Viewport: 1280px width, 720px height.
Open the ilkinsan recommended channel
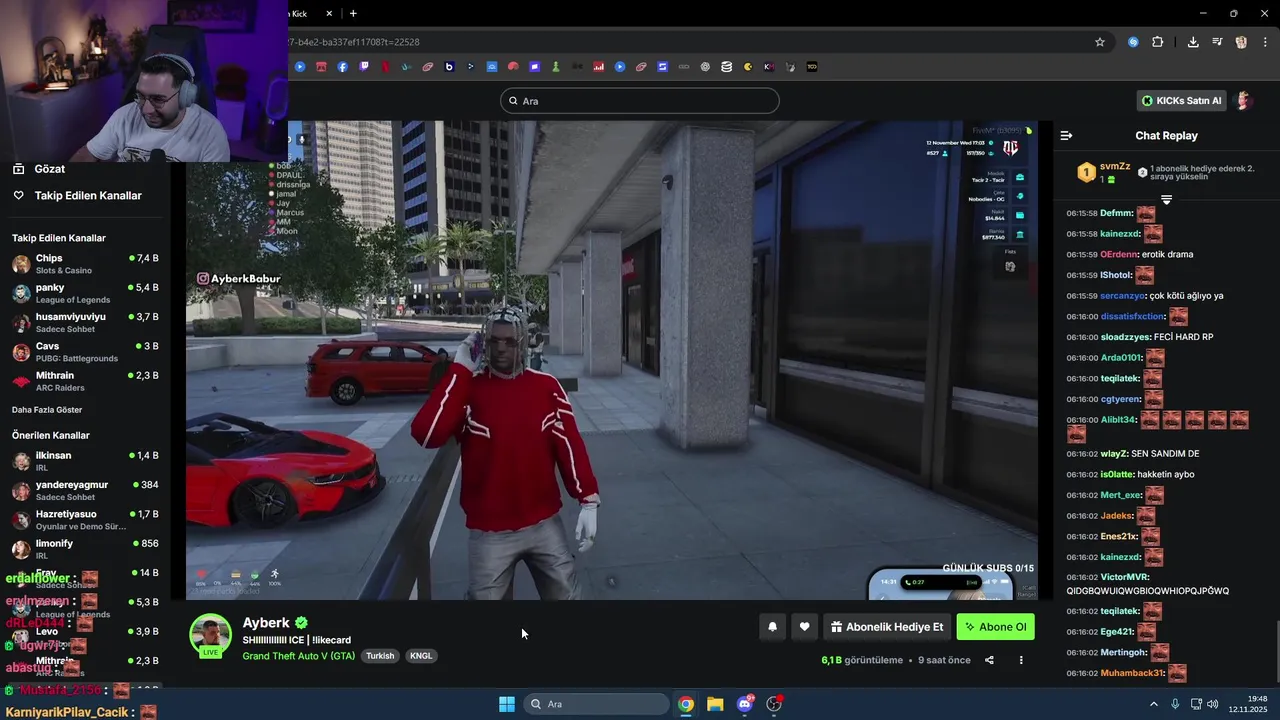pyautogui.click(x=84, y=461)
